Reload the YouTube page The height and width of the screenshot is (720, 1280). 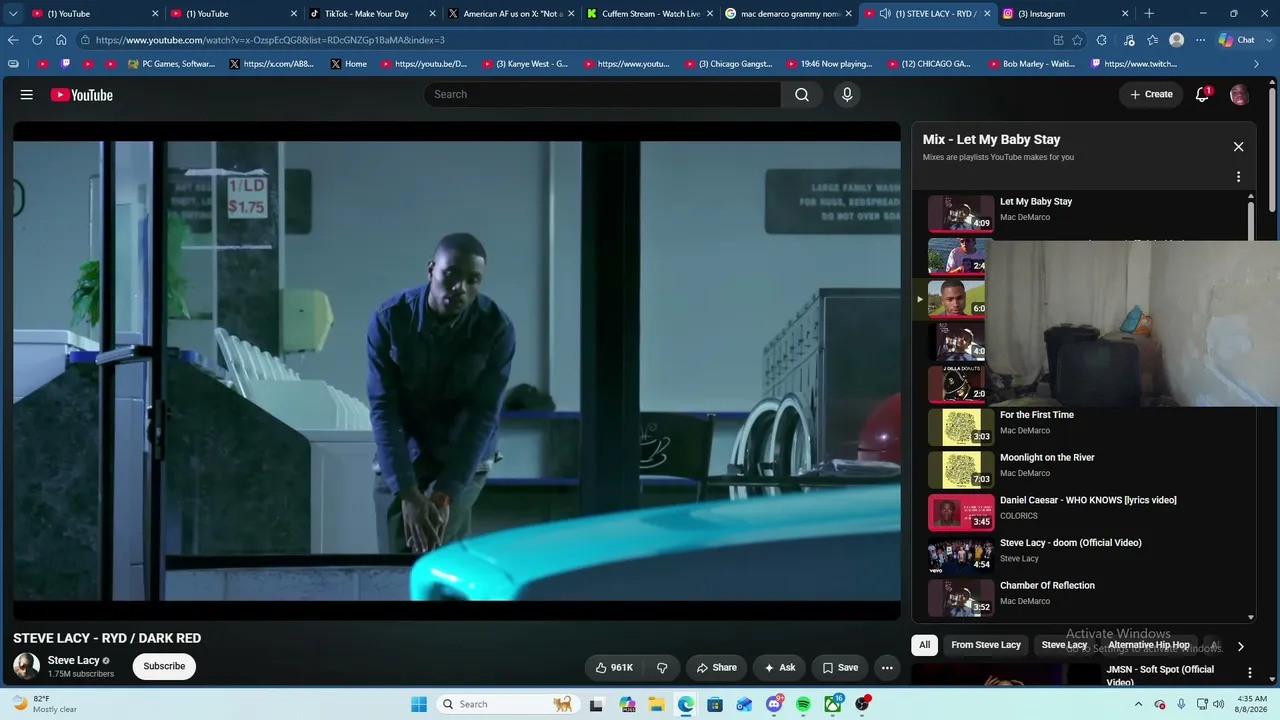tap(37, 40)
